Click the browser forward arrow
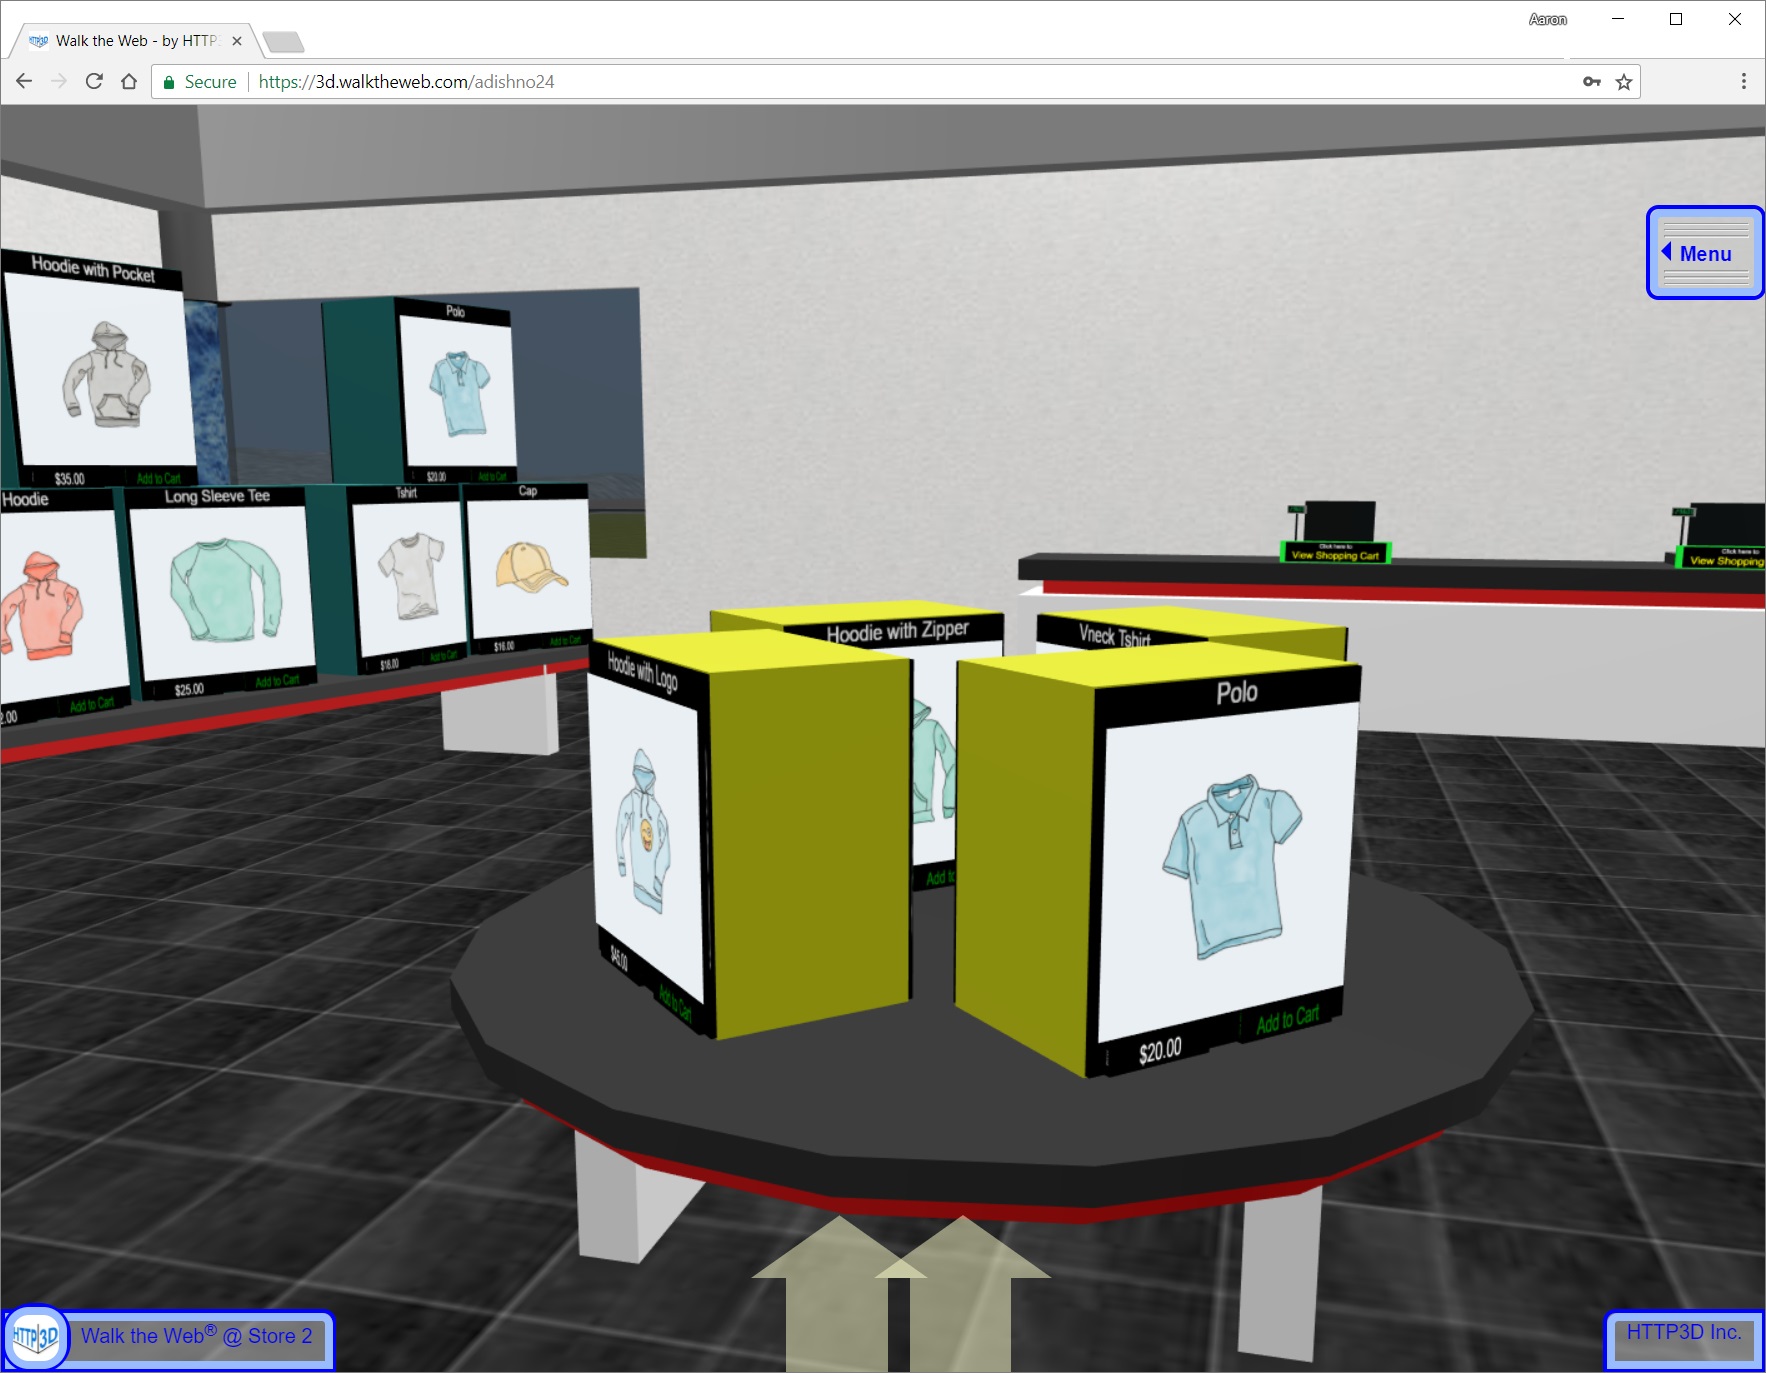The image size is (1766, 1373). point(59,81)
